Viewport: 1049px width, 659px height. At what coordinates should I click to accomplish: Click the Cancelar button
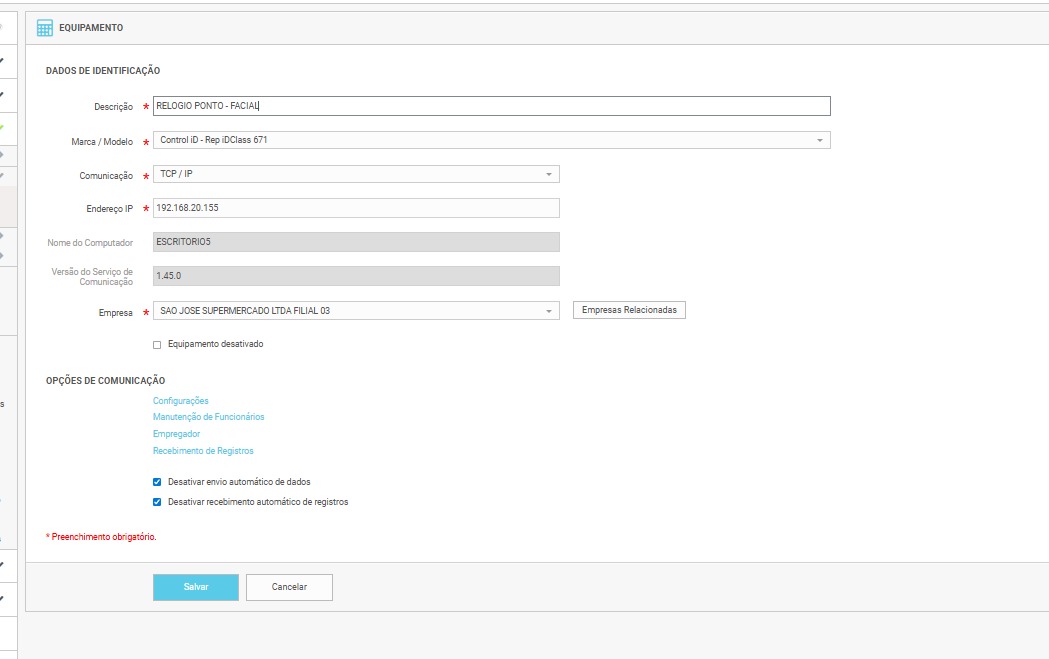tap(289, 587)
